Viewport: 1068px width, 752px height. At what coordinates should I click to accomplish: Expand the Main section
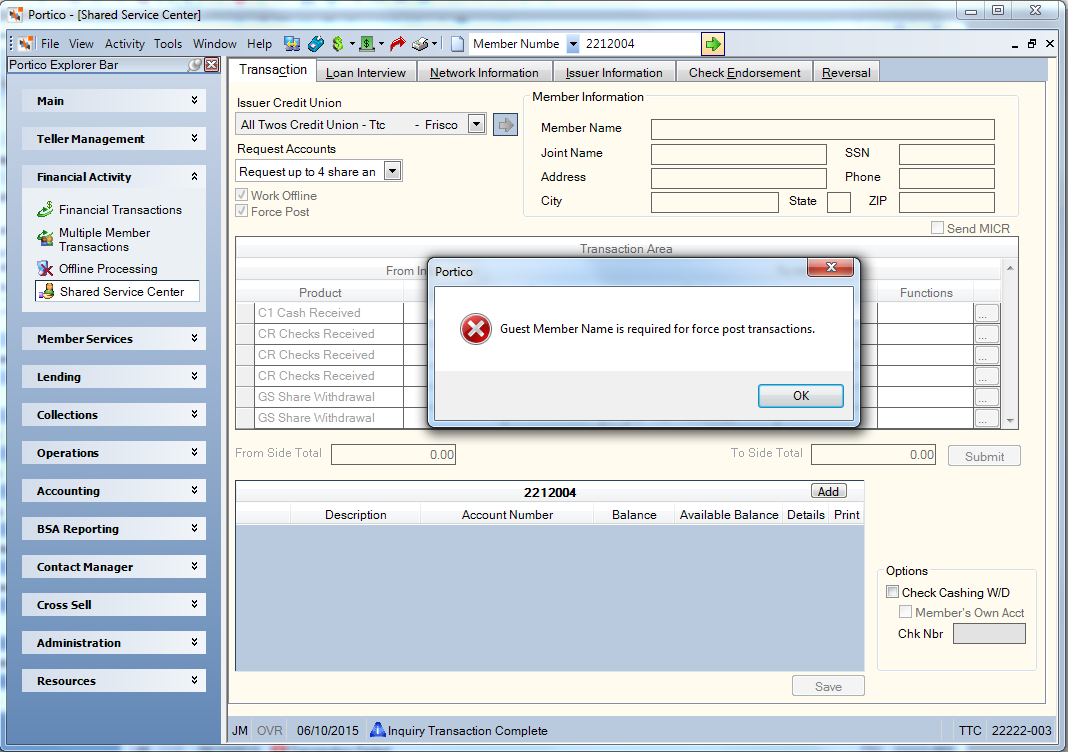point(114,101)
